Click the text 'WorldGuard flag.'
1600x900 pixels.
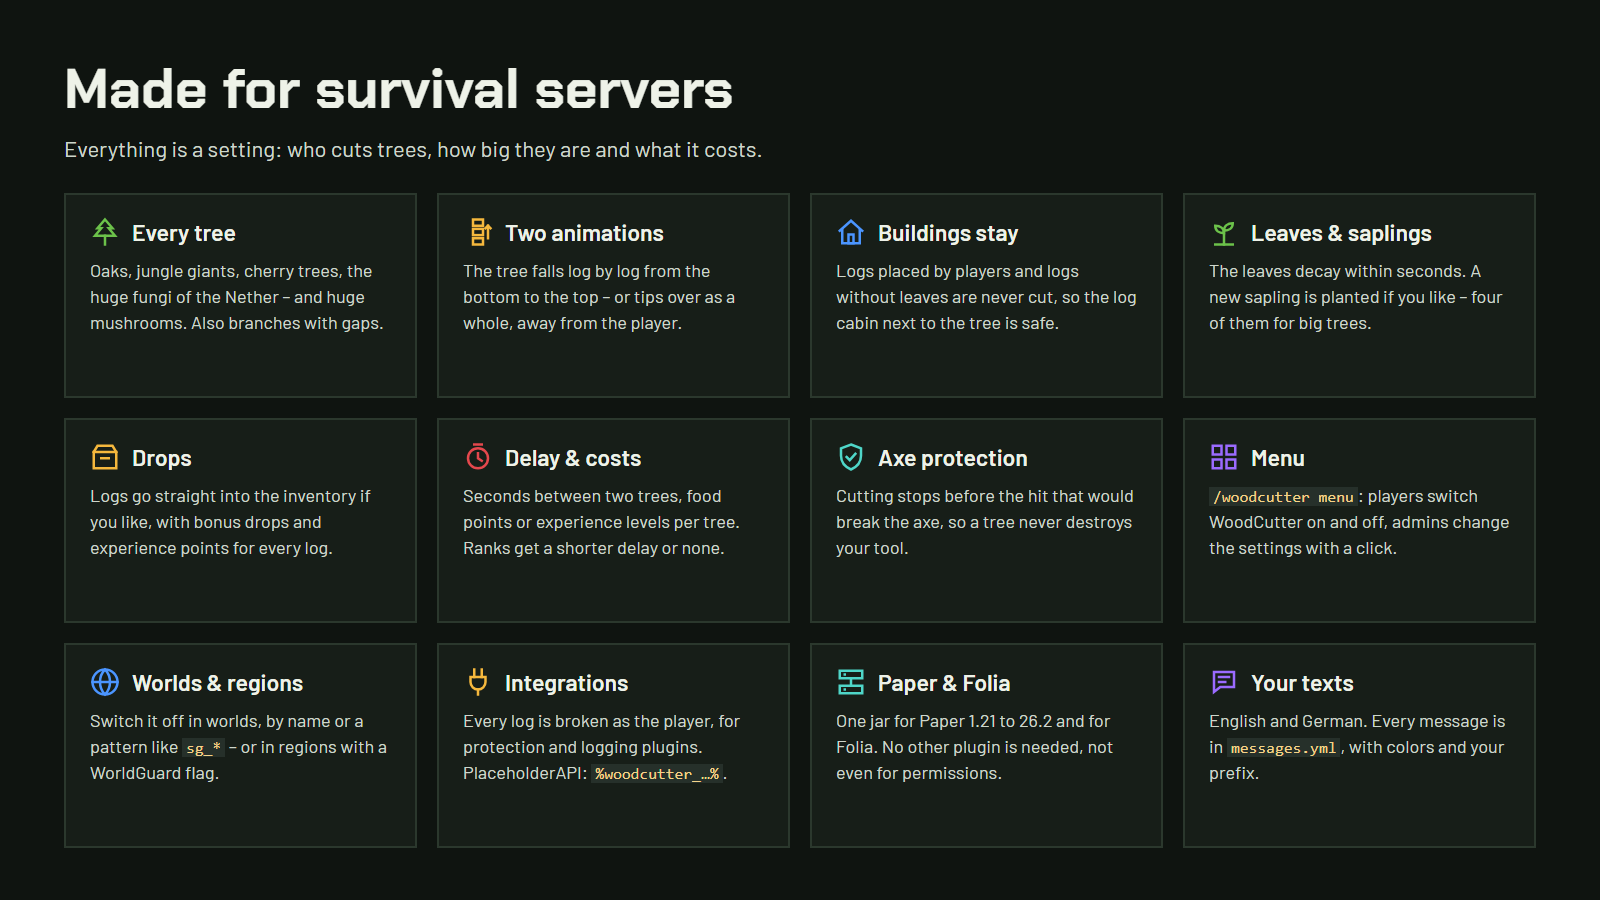154,773
